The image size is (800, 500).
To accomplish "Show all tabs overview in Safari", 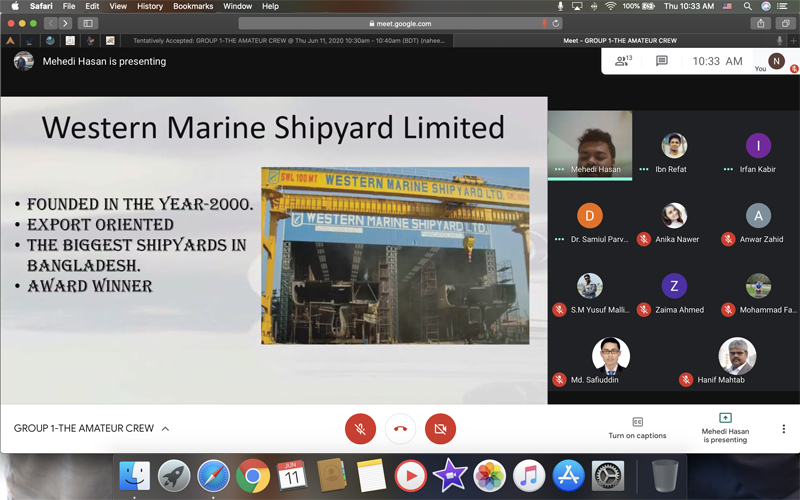I will 785,23.
